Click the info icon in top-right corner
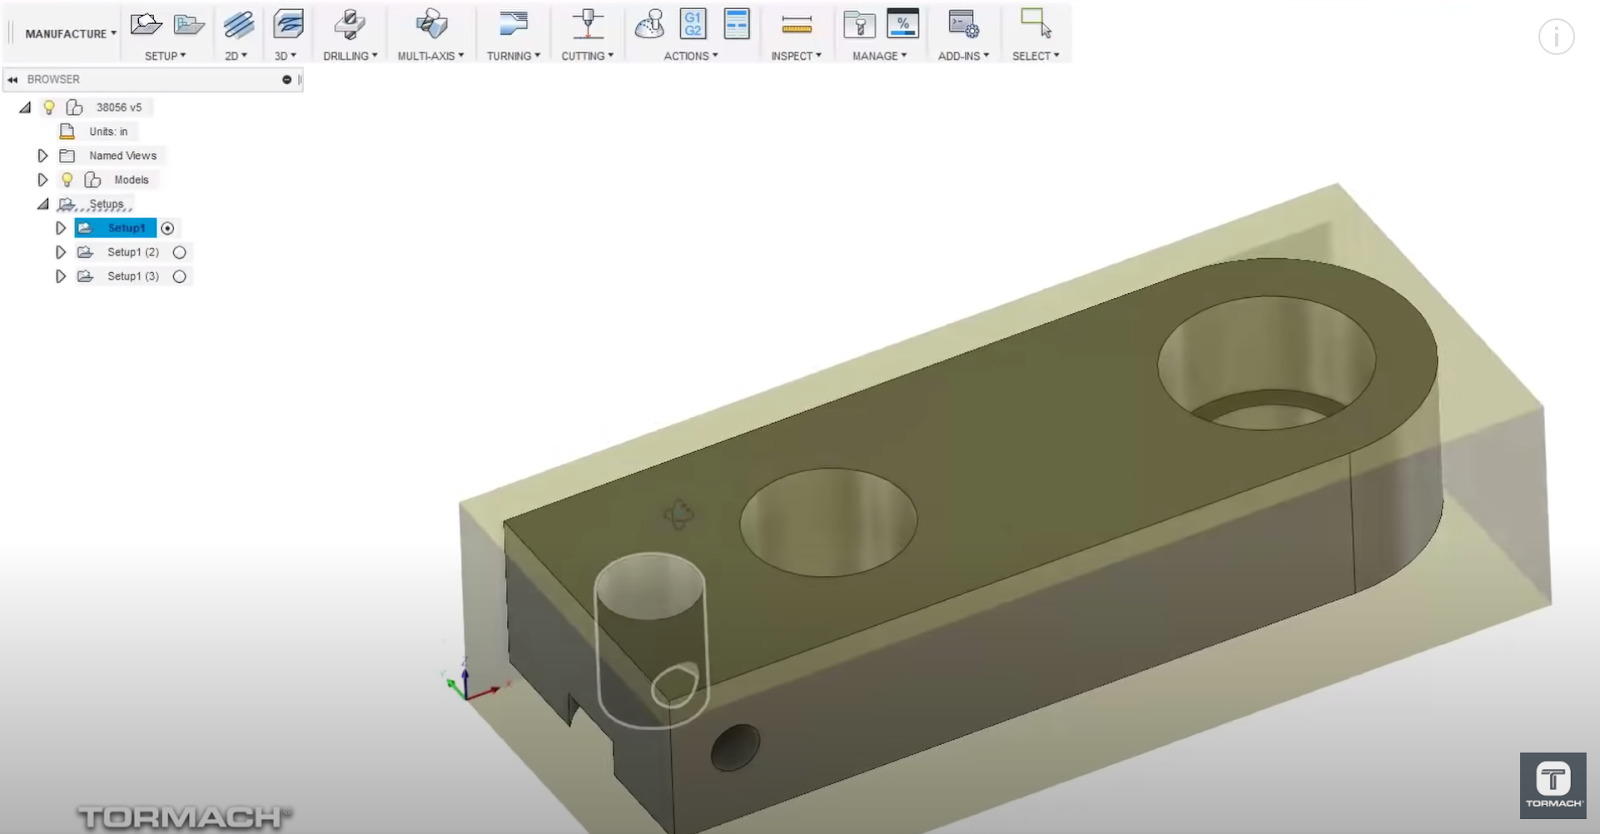Image resolution: width=1600 pixels, height=834 pixels. (x=1556, y=37)
